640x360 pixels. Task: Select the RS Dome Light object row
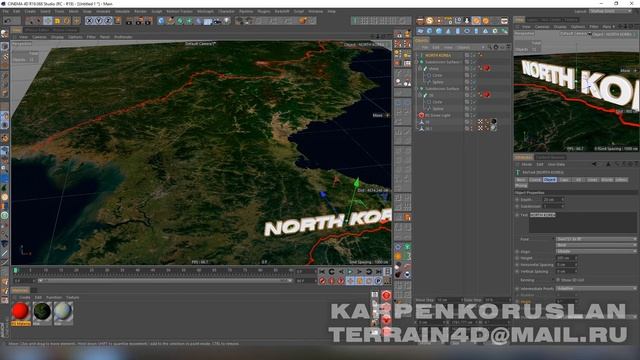(437, 116)
